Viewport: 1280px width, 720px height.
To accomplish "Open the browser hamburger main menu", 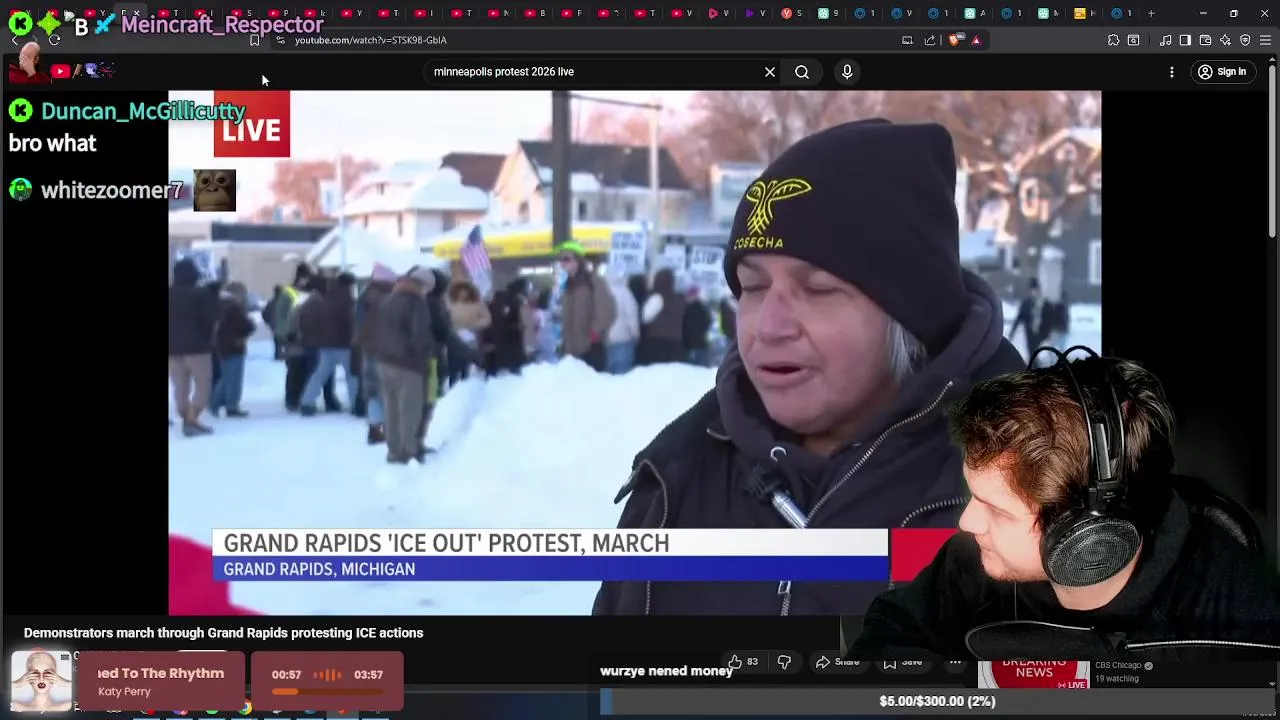I will (1265, 40).
